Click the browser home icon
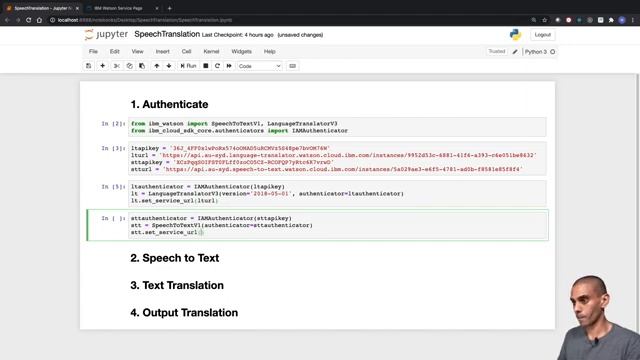 (39, 20)
